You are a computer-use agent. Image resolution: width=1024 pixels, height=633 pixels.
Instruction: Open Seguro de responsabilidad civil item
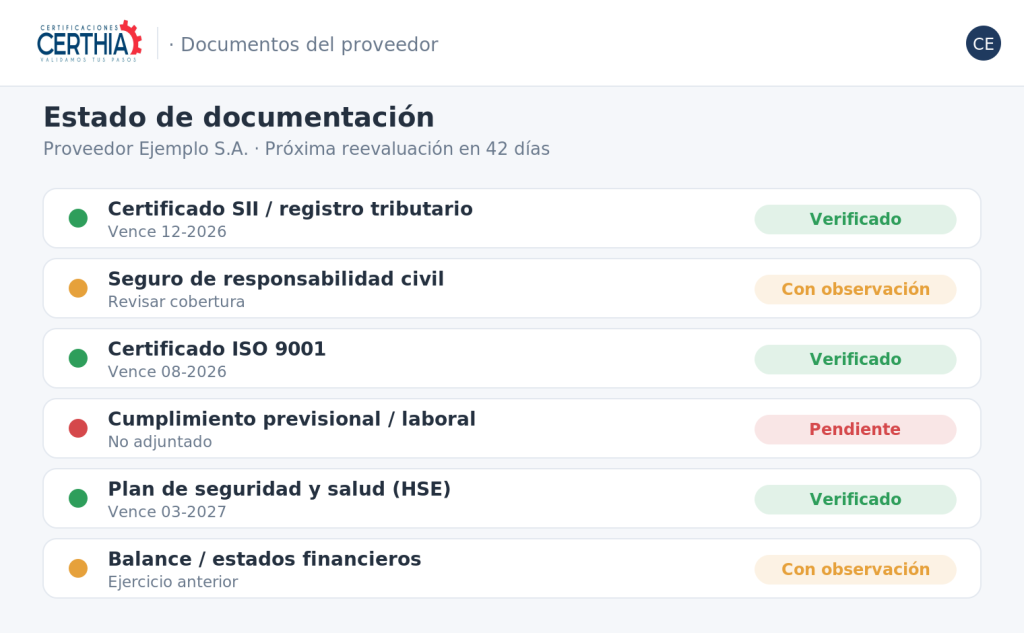[512, 288]
